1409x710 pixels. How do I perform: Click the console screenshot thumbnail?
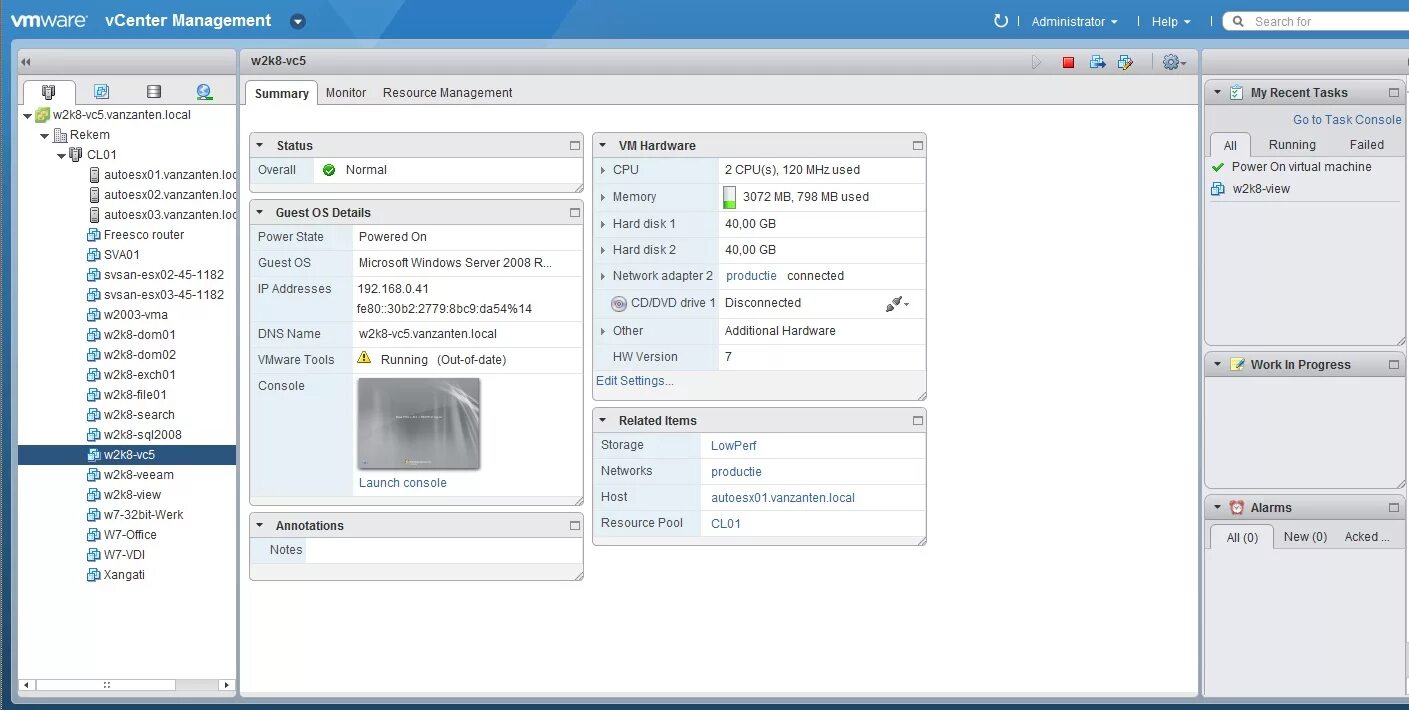click(418, 425)
